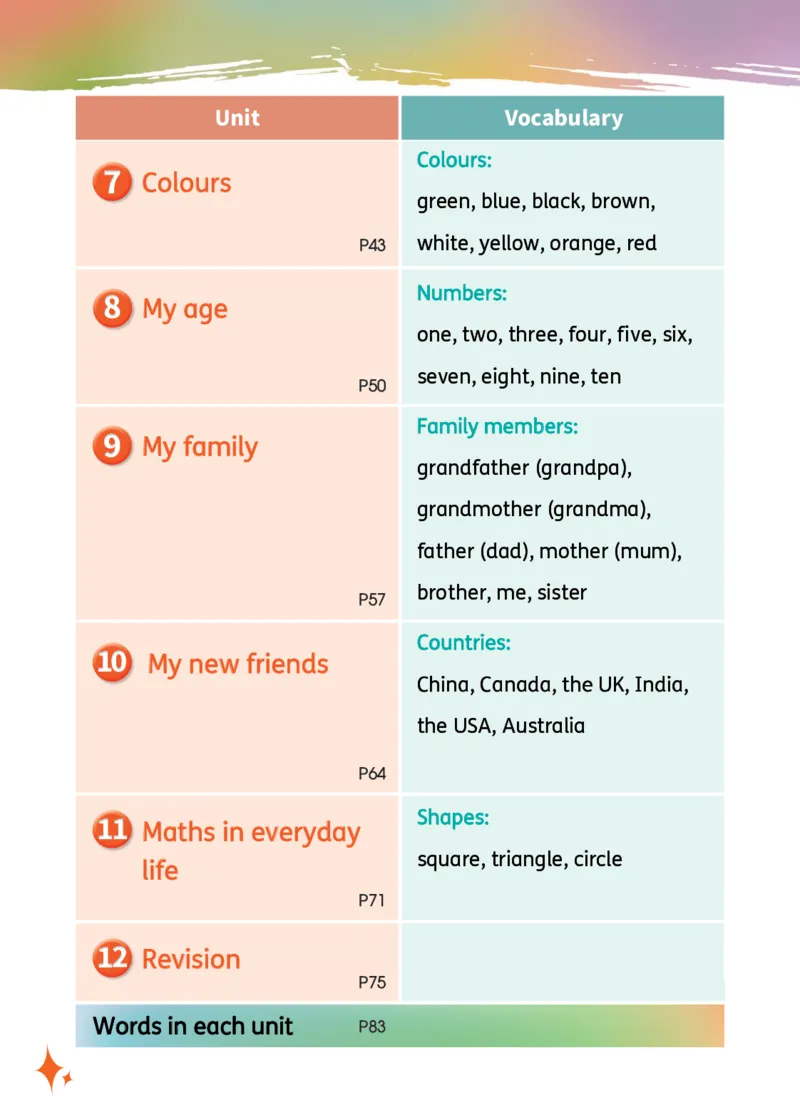Viewport: 800px width, 1120px height.
Task: Click the unit 8 number badge
Action: point(112,309)
